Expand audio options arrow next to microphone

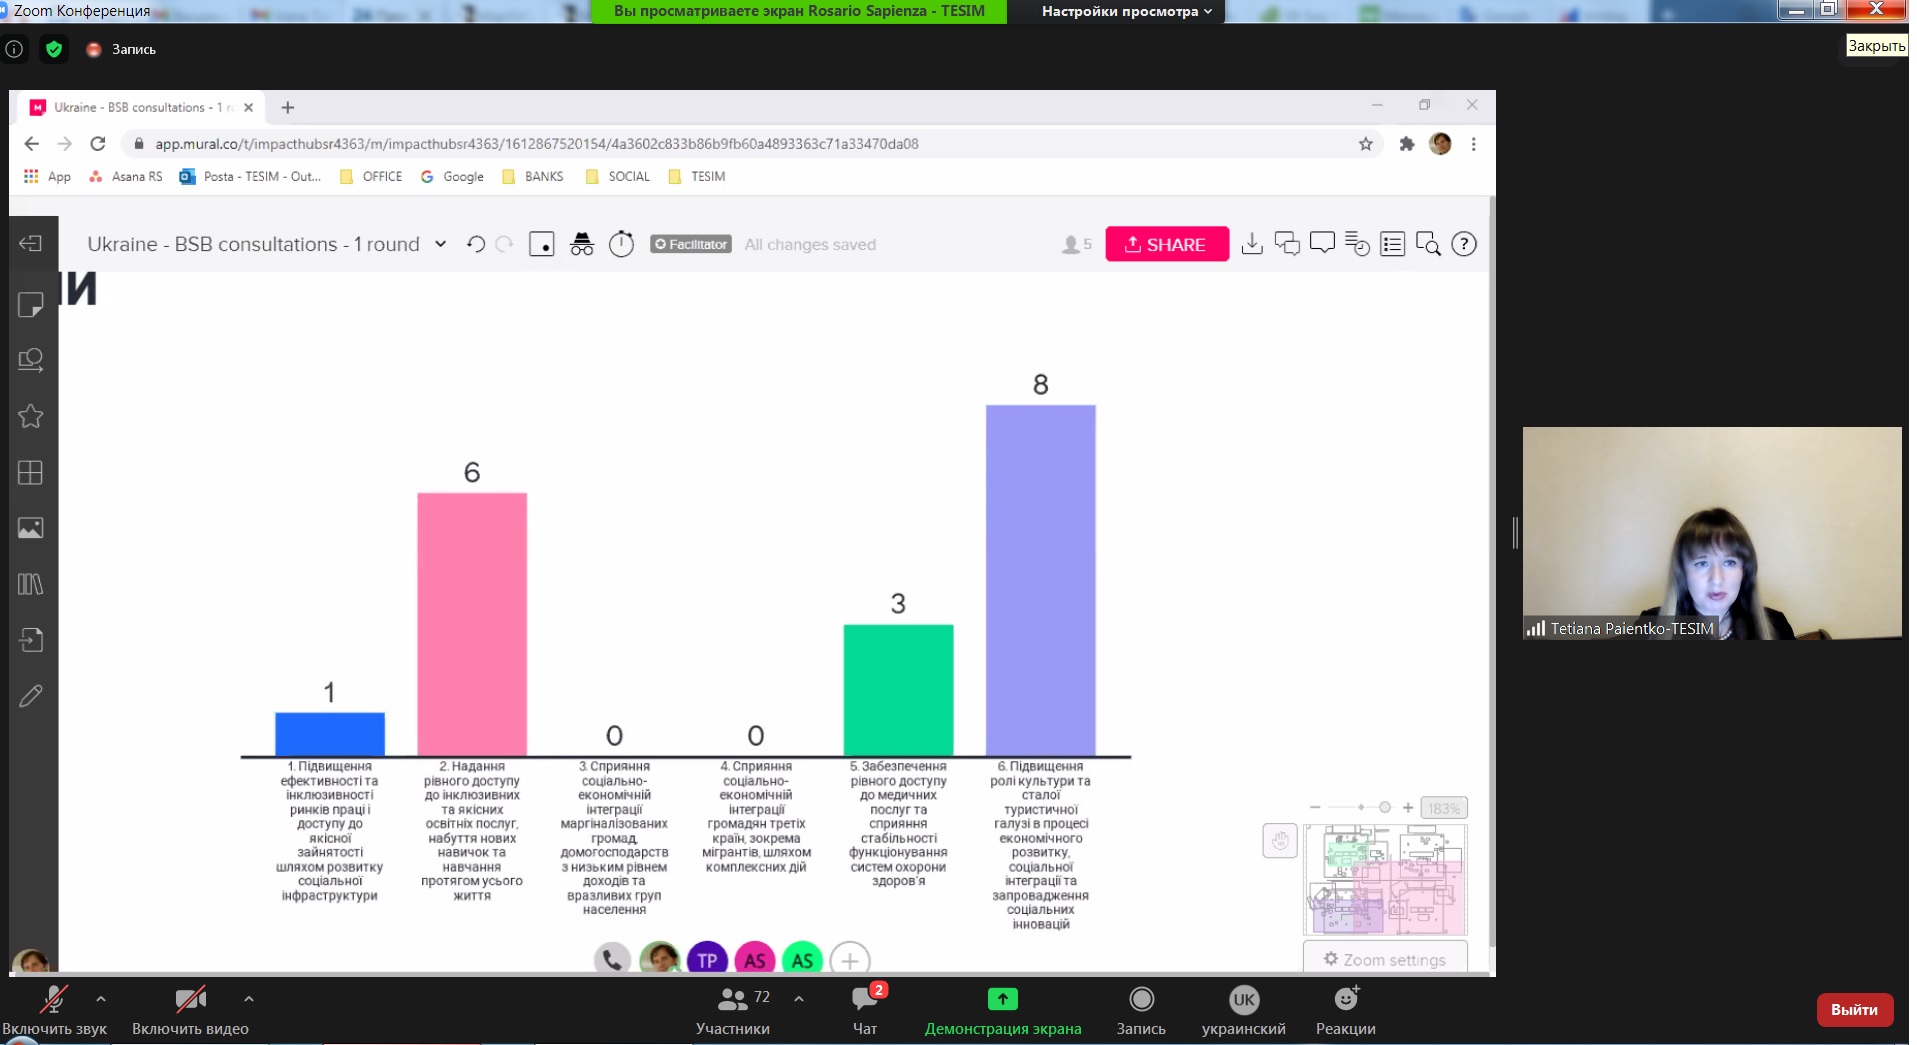[101, 998]
